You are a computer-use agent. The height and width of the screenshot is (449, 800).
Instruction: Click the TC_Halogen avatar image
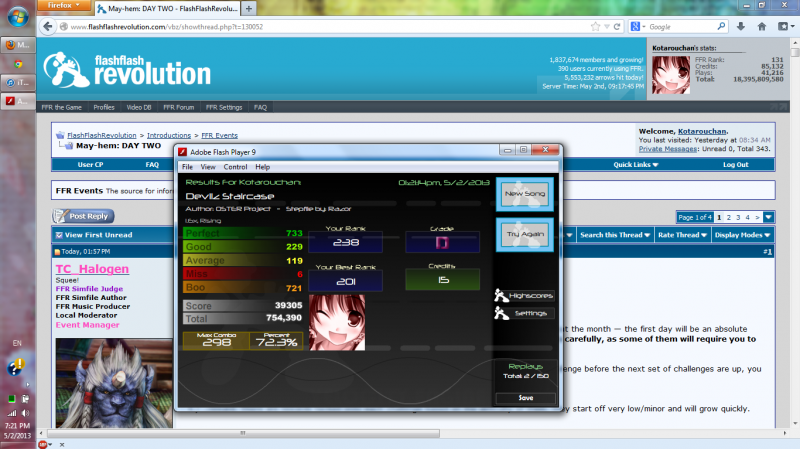point(114,383)
